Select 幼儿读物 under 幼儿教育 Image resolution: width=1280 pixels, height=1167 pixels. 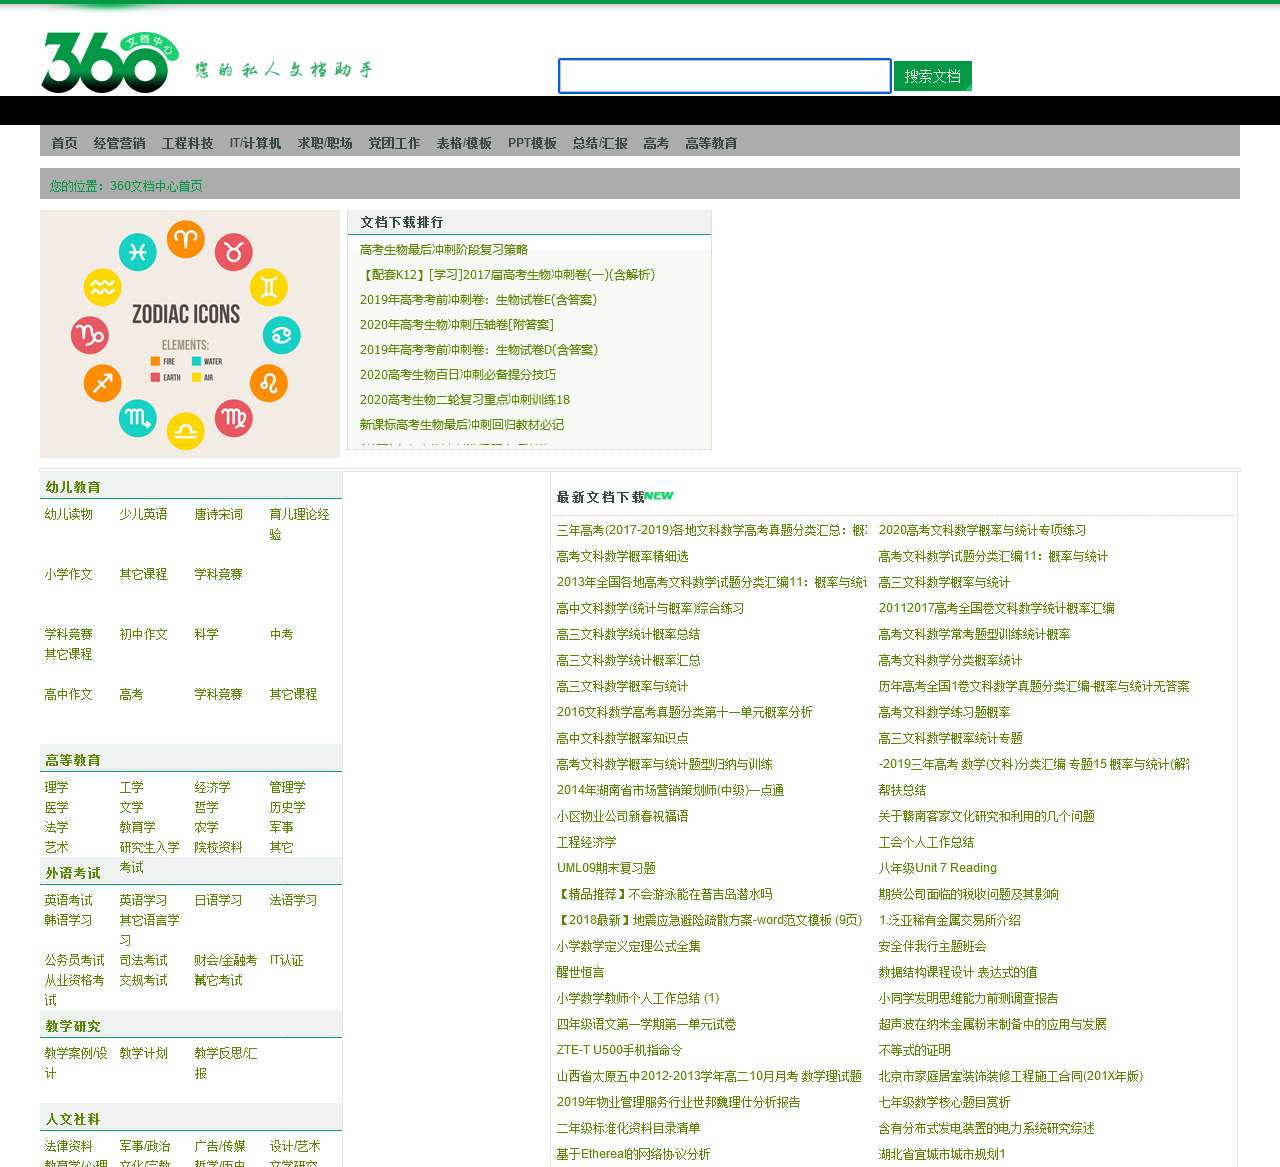tap(68, 514)
